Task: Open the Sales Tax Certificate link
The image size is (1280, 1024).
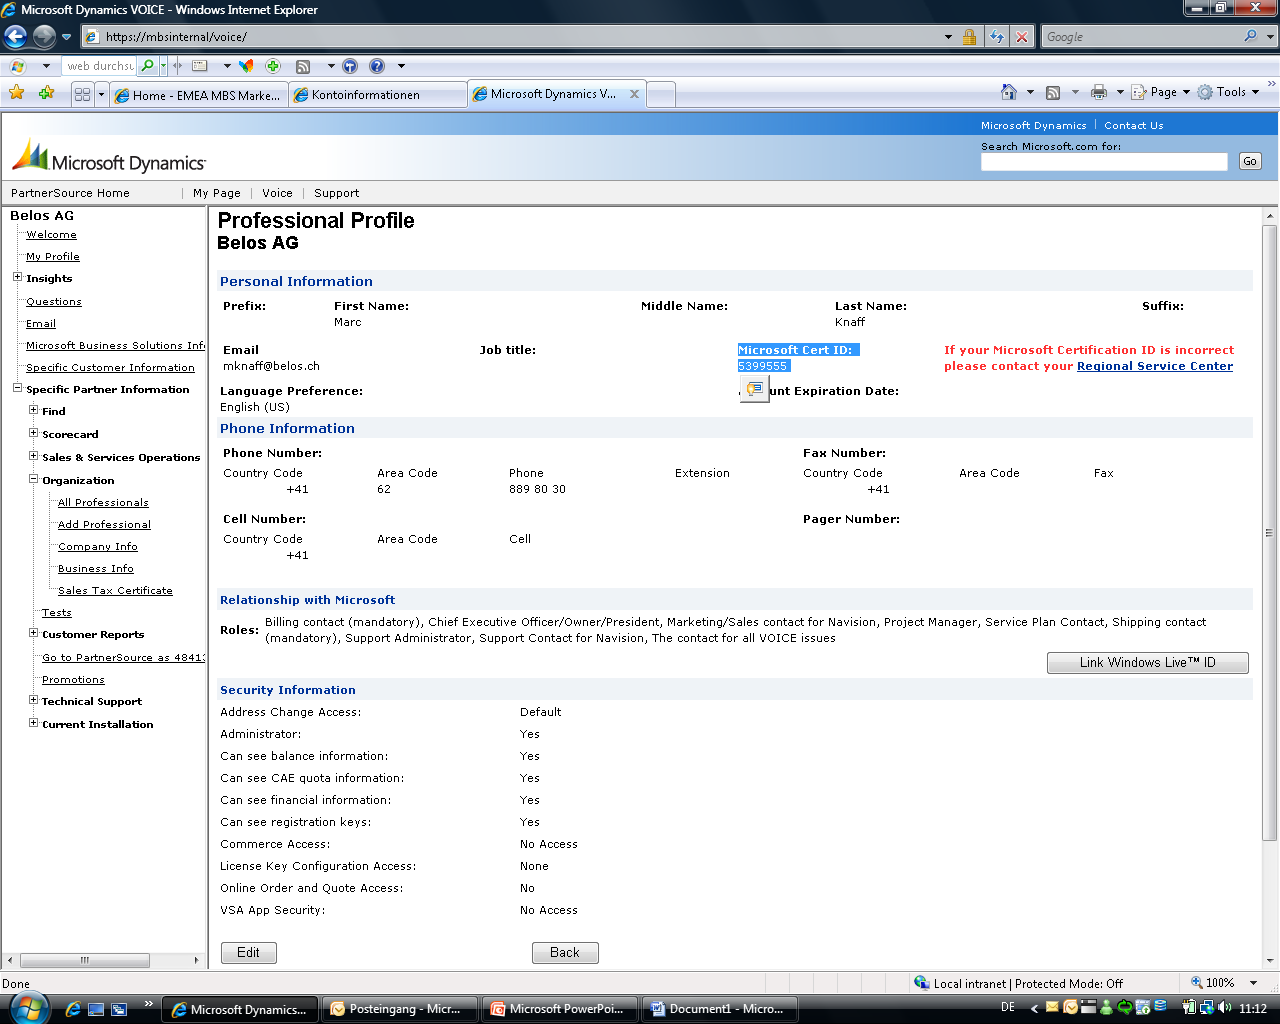Action: tap(115, 591)
